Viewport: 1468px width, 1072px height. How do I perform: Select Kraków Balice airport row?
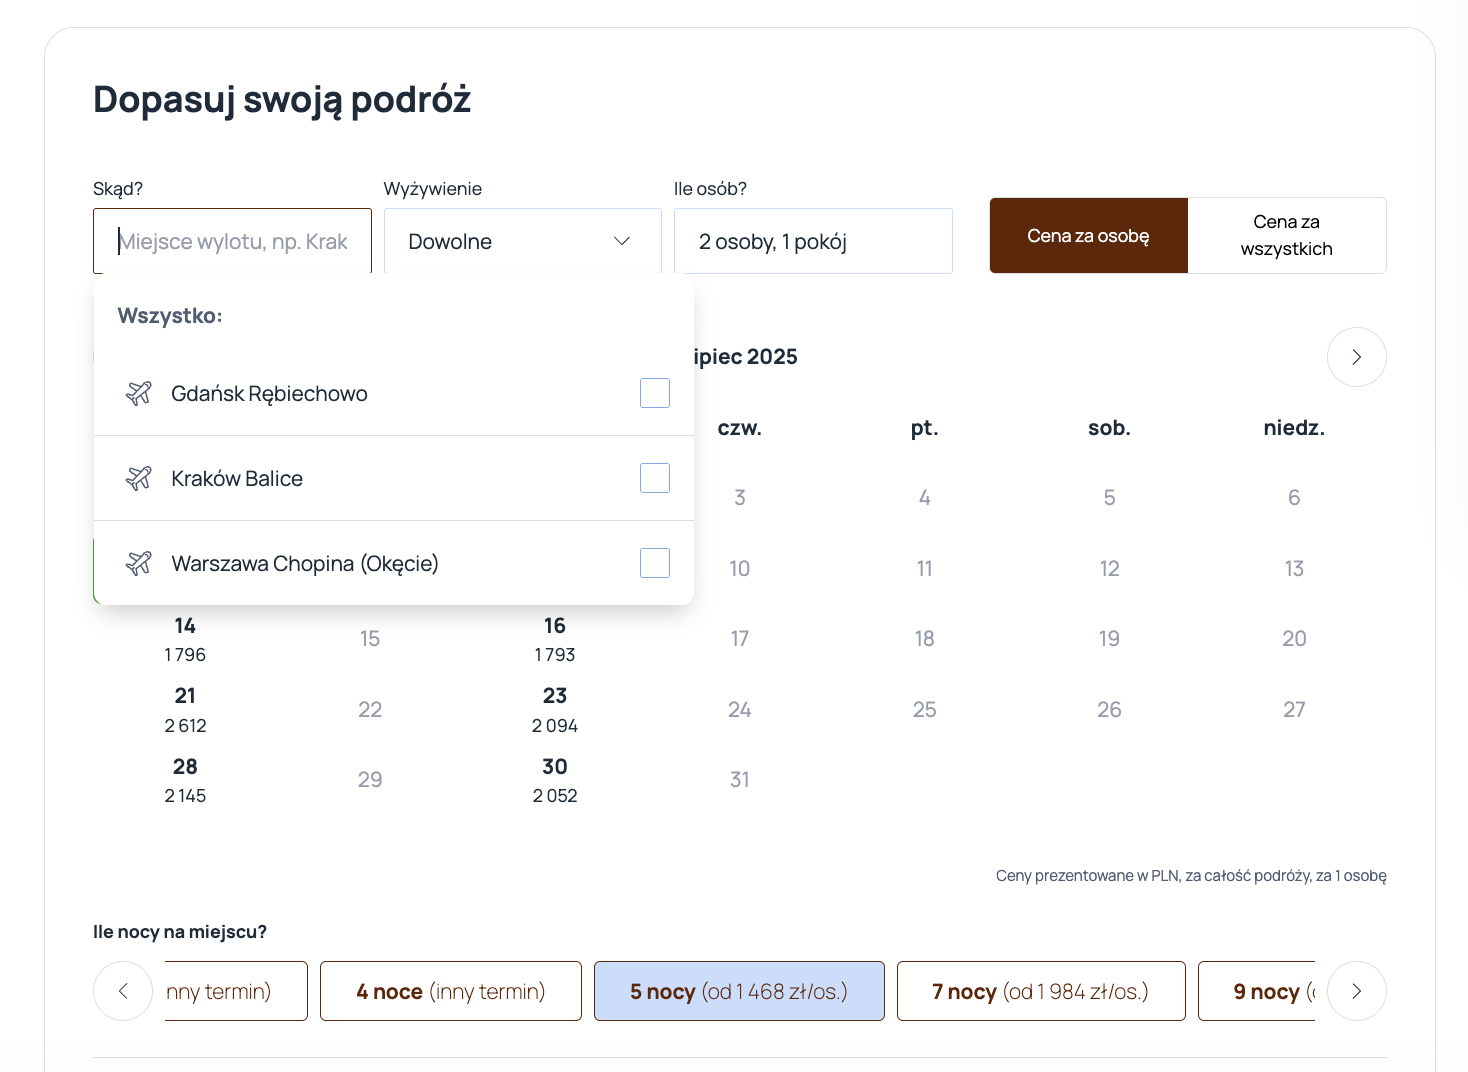[394, 478]
